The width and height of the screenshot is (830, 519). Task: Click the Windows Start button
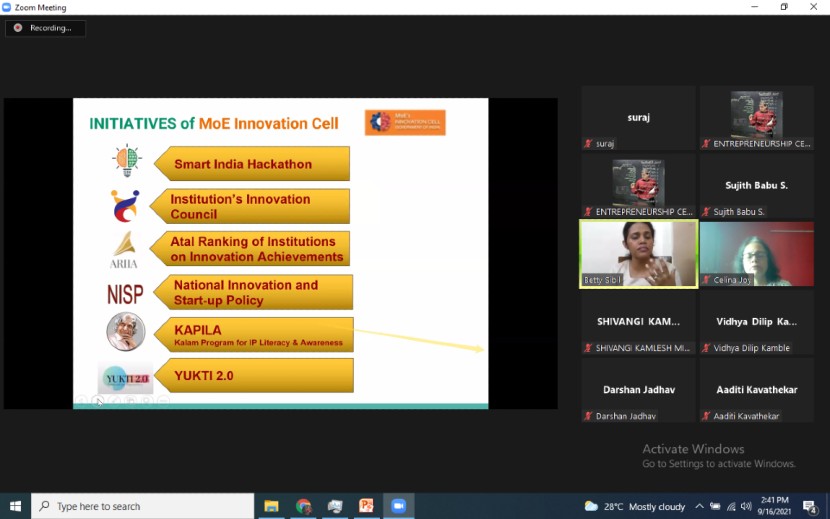(15, 506)
